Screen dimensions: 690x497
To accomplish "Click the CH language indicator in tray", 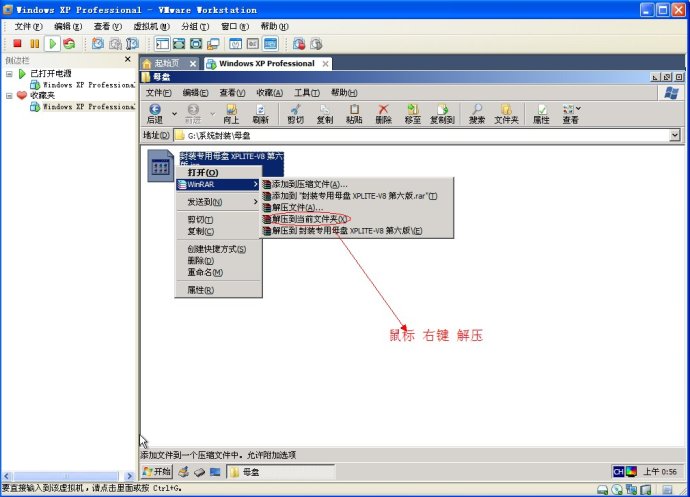I will pyautogui.click(x=619, y=472).
